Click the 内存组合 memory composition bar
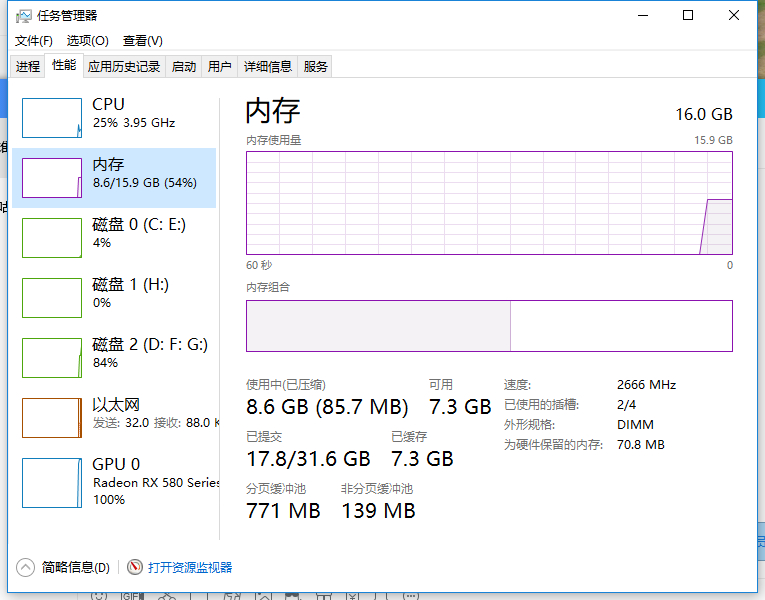 click(x=489, y=326)
